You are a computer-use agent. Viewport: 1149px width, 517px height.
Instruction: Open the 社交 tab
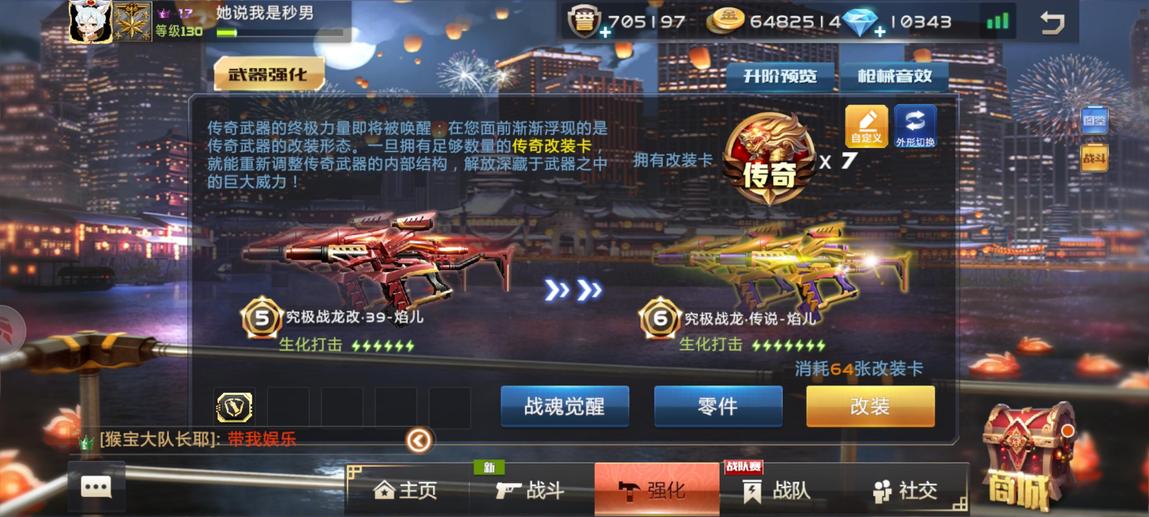pyautogui.click(x=905, y=490)
